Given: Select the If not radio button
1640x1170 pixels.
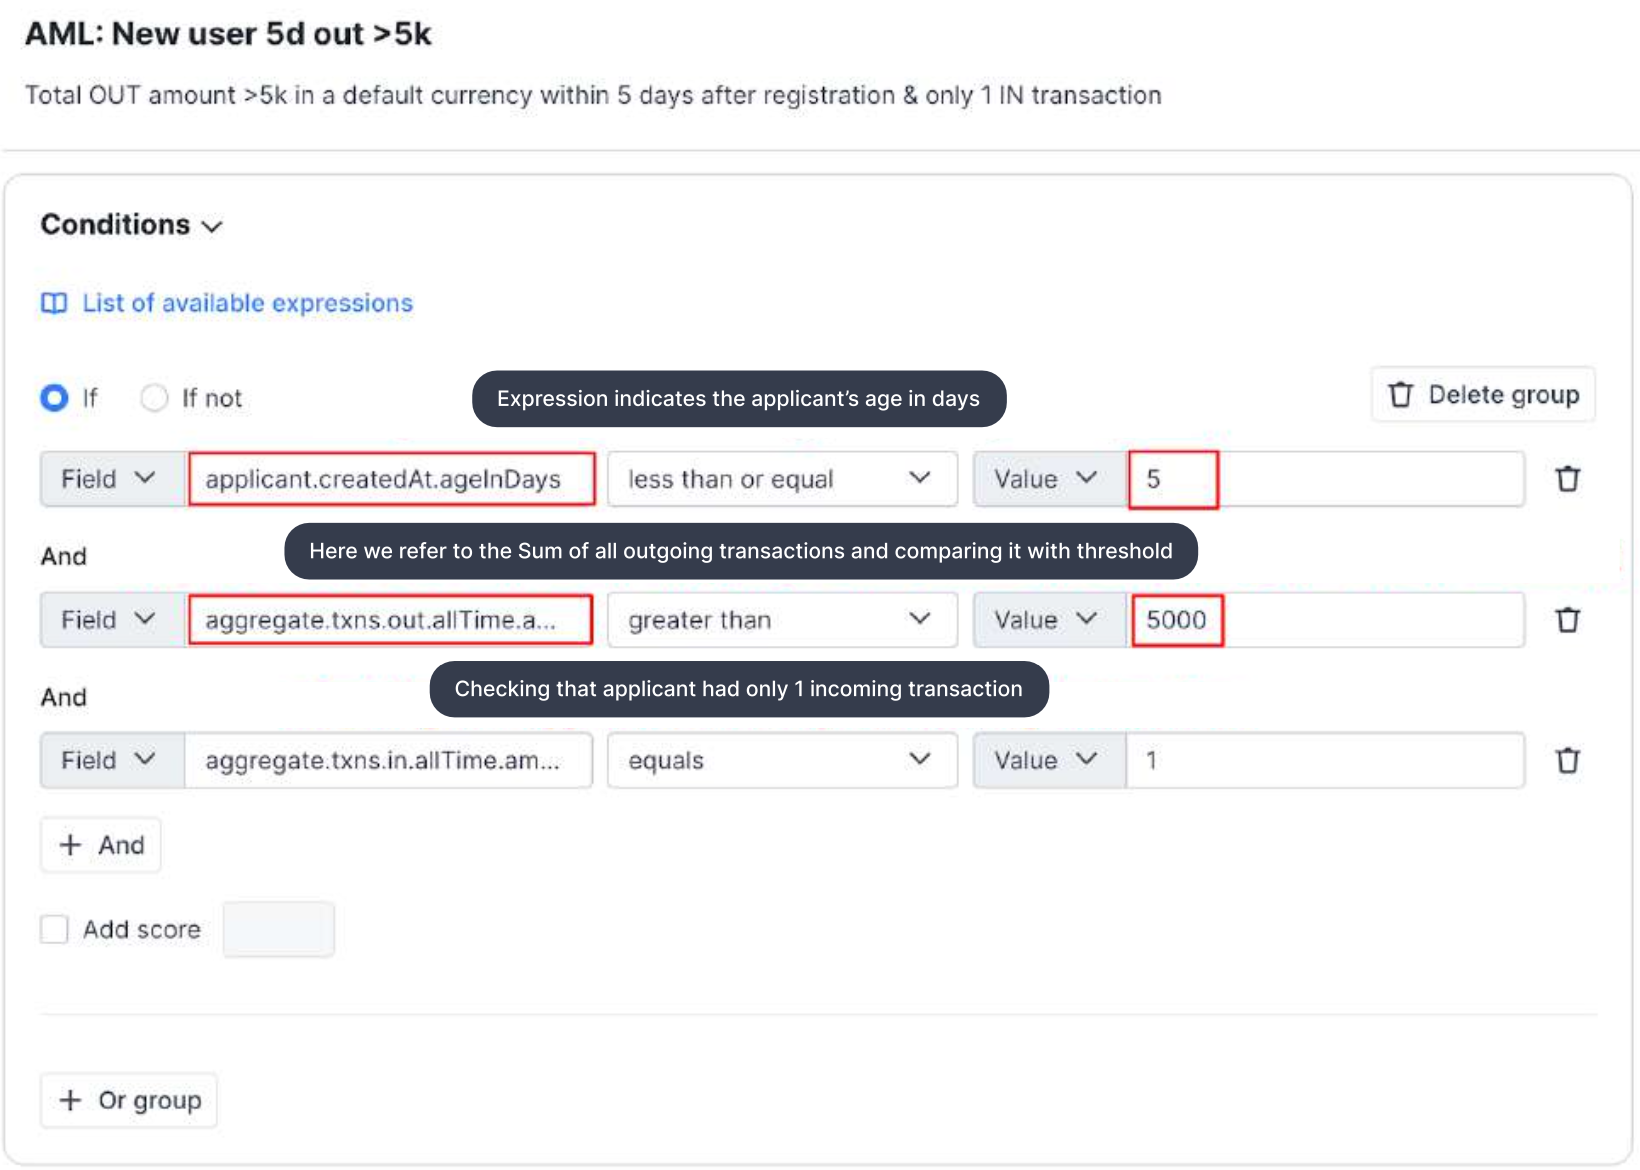Looking at the screenshot, I should [154, 398].
